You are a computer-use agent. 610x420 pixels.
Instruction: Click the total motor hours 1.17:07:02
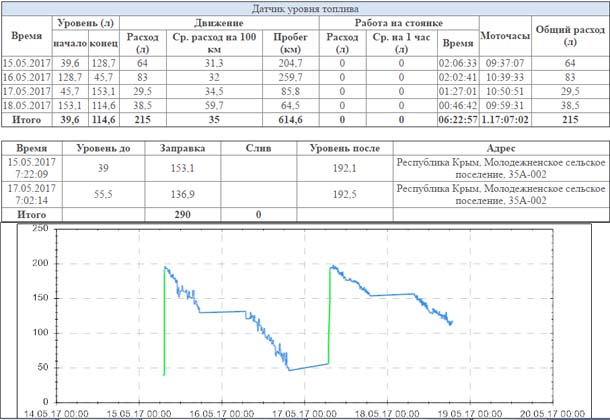point(505,118)
